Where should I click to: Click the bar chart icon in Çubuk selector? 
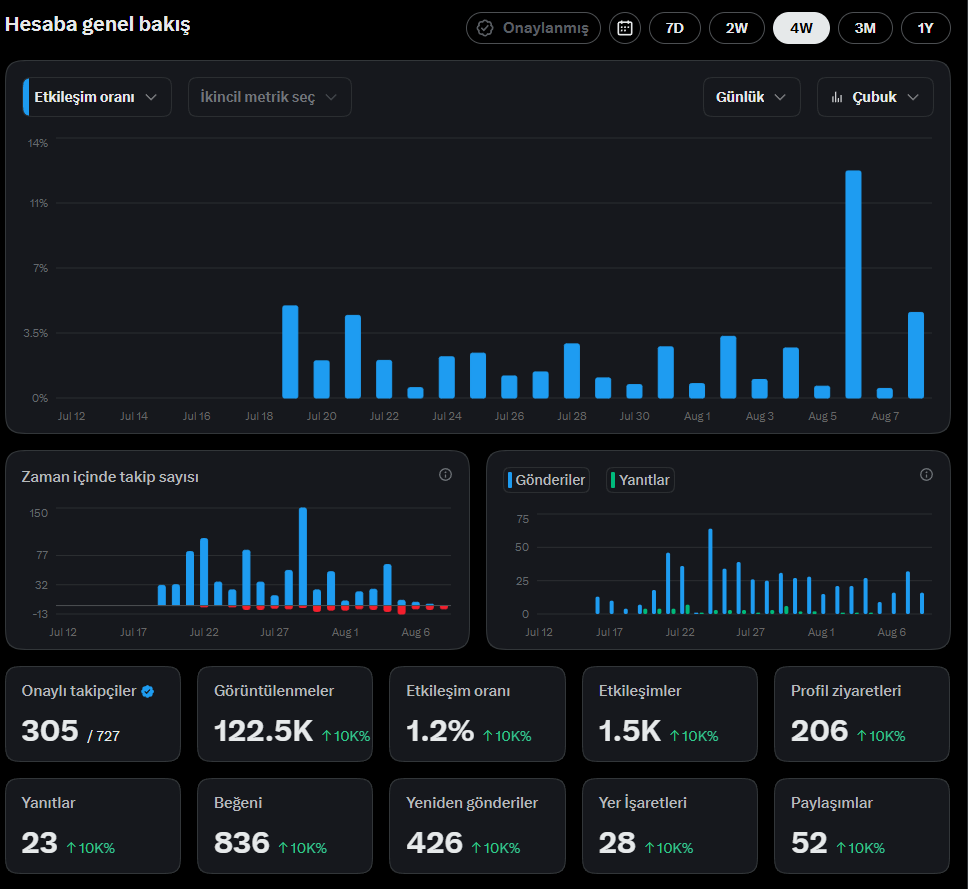[837, 98]
